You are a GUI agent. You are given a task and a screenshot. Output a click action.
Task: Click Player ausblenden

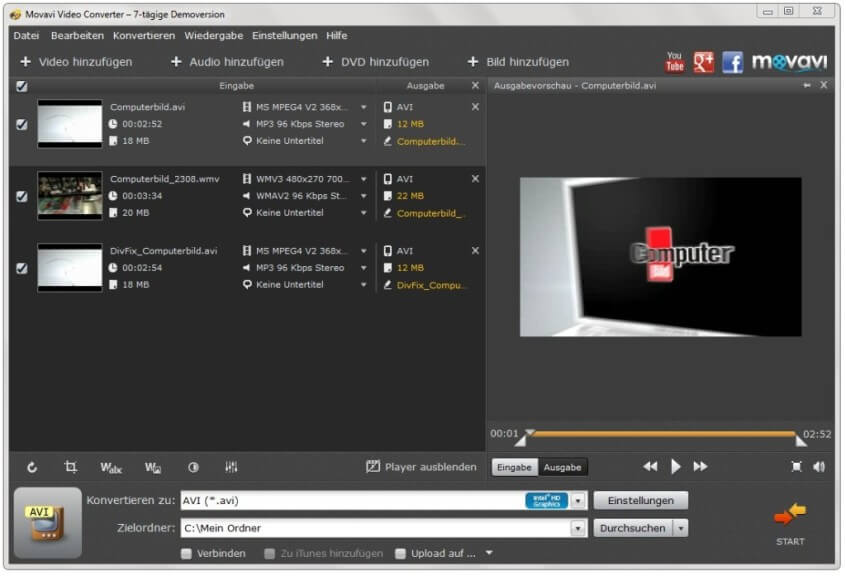(421, 467)
